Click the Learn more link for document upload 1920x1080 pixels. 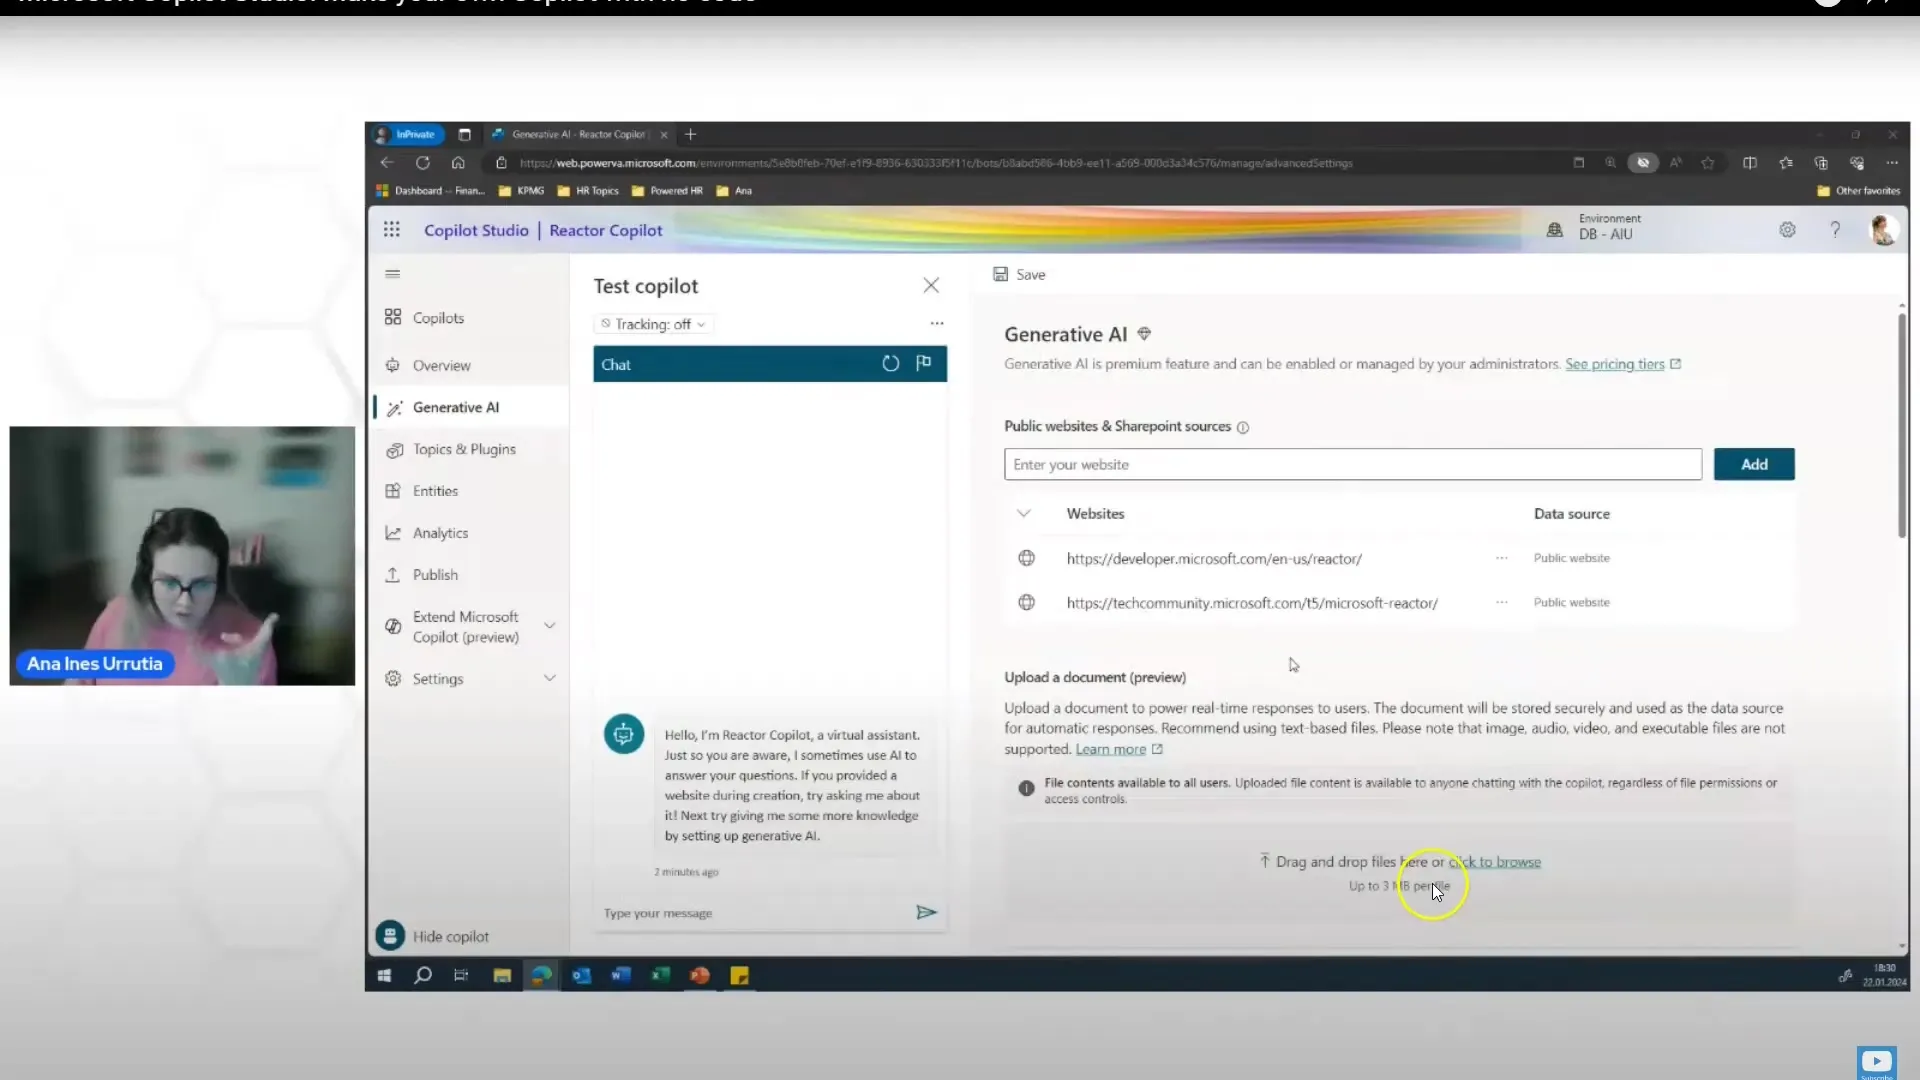click(1112, 749)
